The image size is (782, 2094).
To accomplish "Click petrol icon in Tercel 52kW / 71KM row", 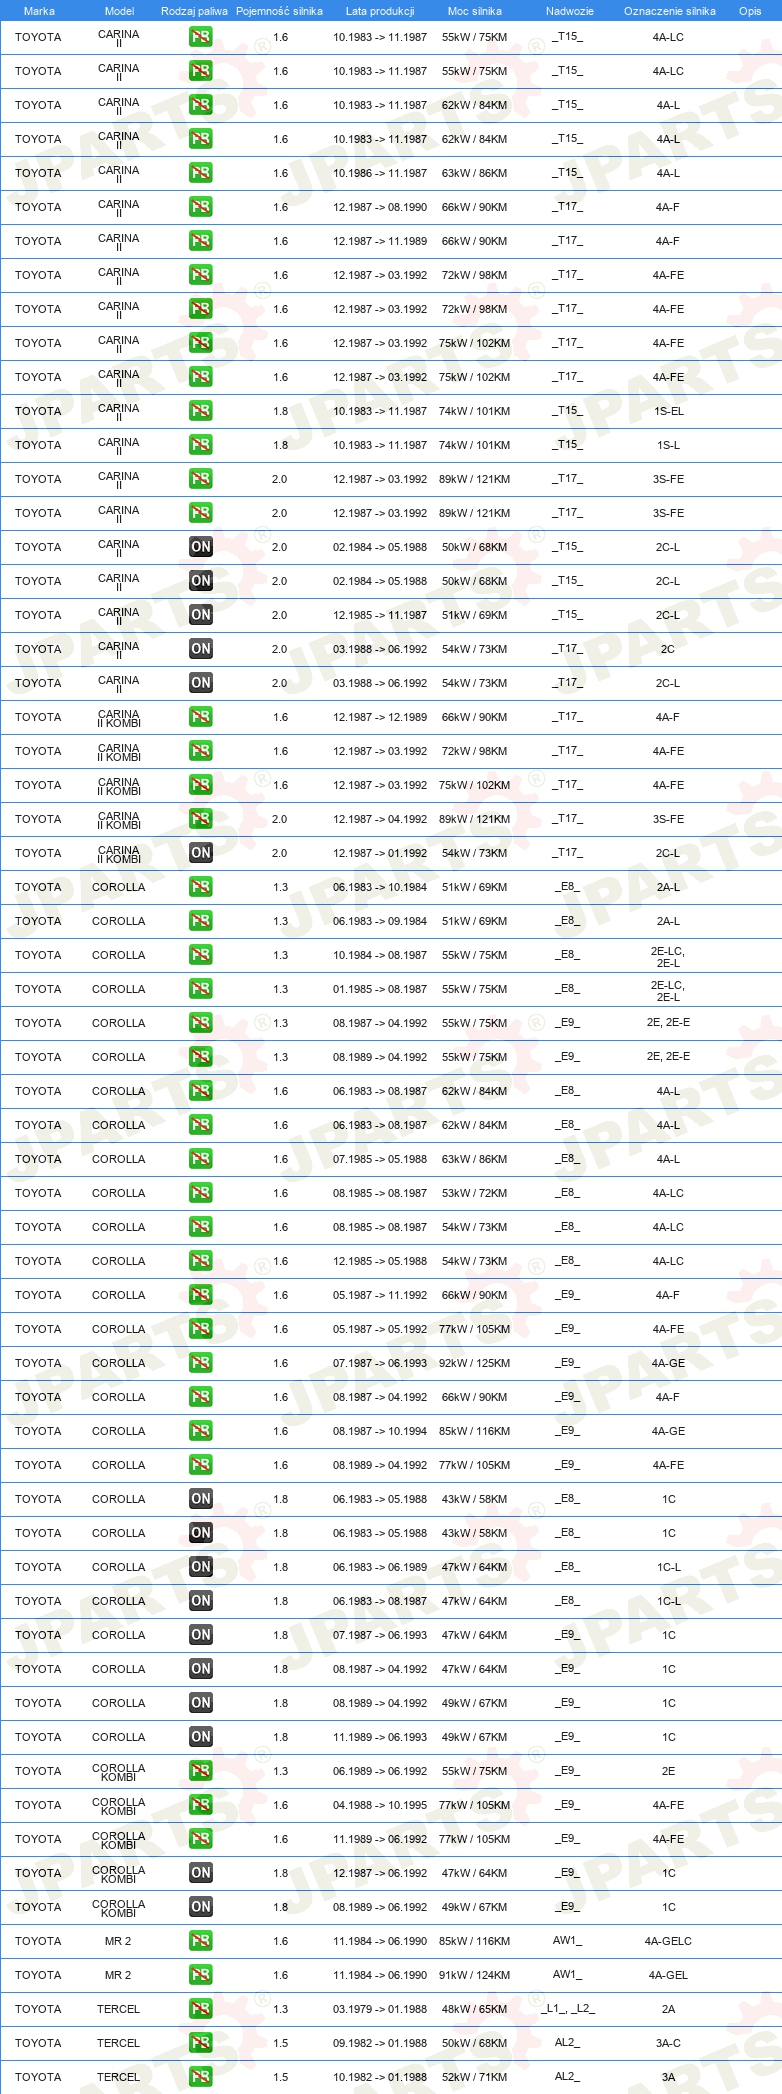I will click(x=200, y=2077).
